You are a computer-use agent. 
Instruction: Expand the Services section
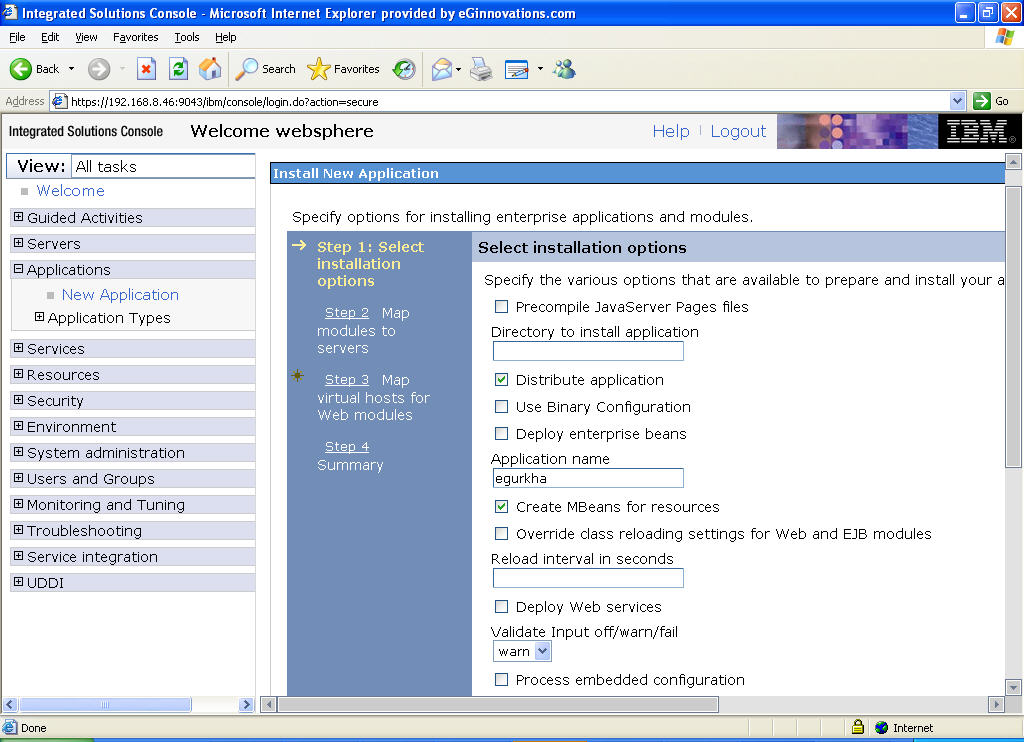click(18, 347)
